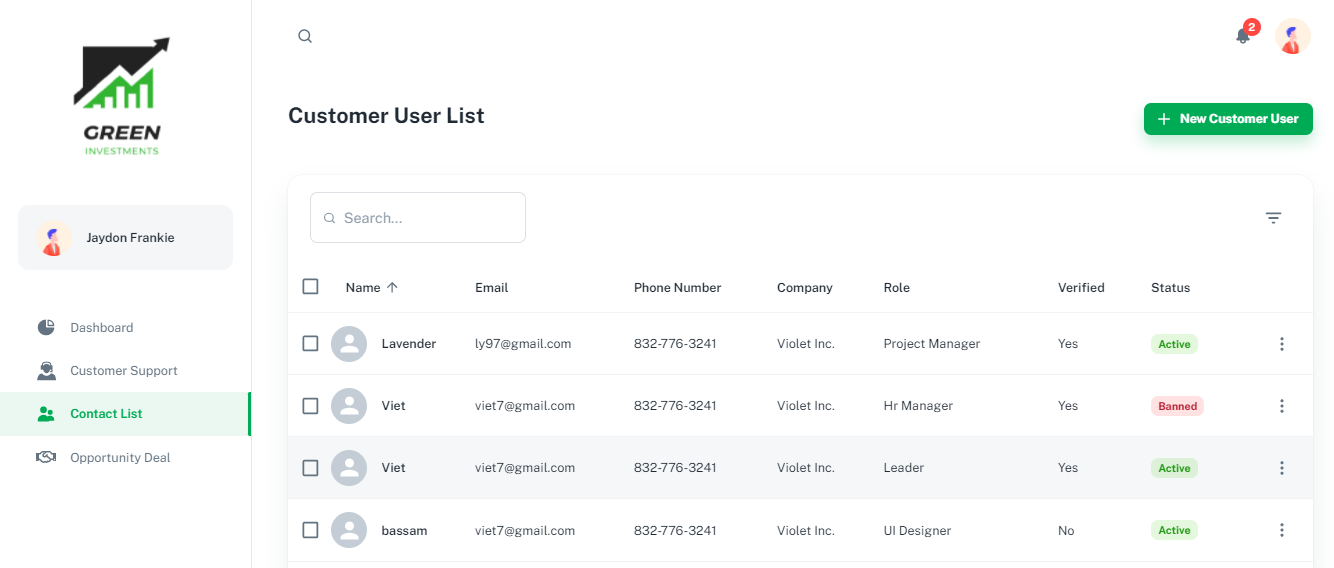Click the Banned status badge
The image size is (1334, 568).
(x=1177, y=406)
